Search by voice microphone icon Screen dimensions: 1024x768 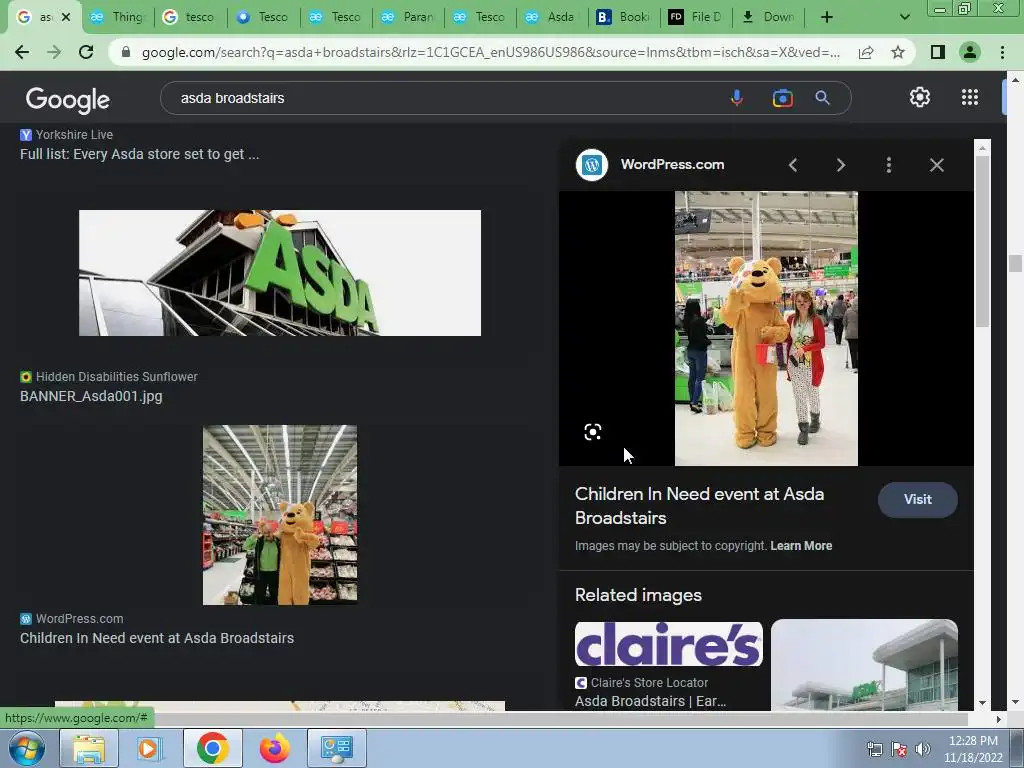(737, 98)
